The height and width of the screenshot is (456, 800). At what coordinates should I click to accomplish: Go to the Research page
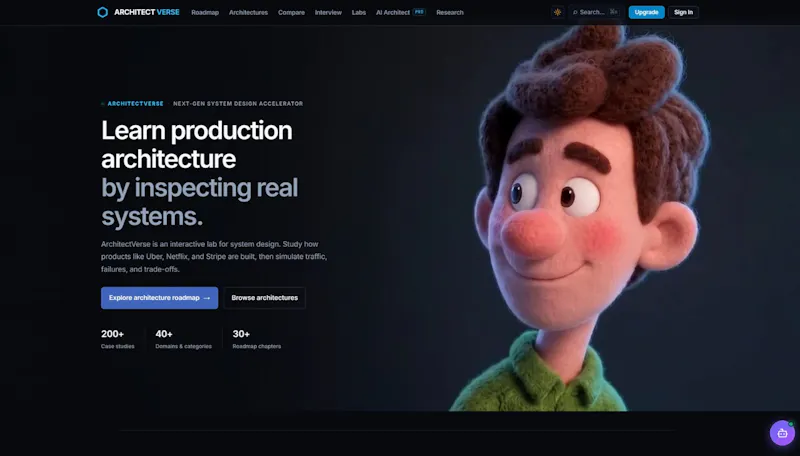450,12
